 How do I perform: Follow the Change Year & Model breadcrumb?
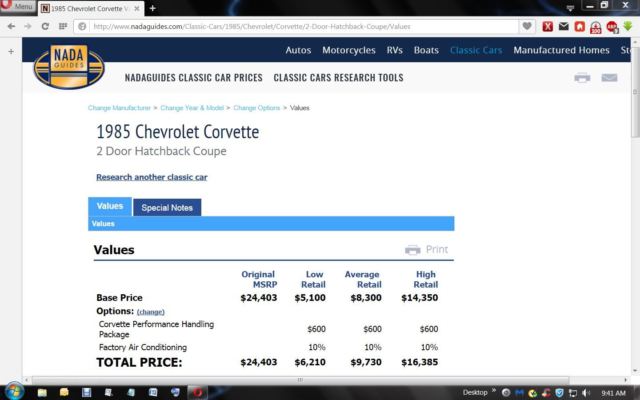(192, 108)
